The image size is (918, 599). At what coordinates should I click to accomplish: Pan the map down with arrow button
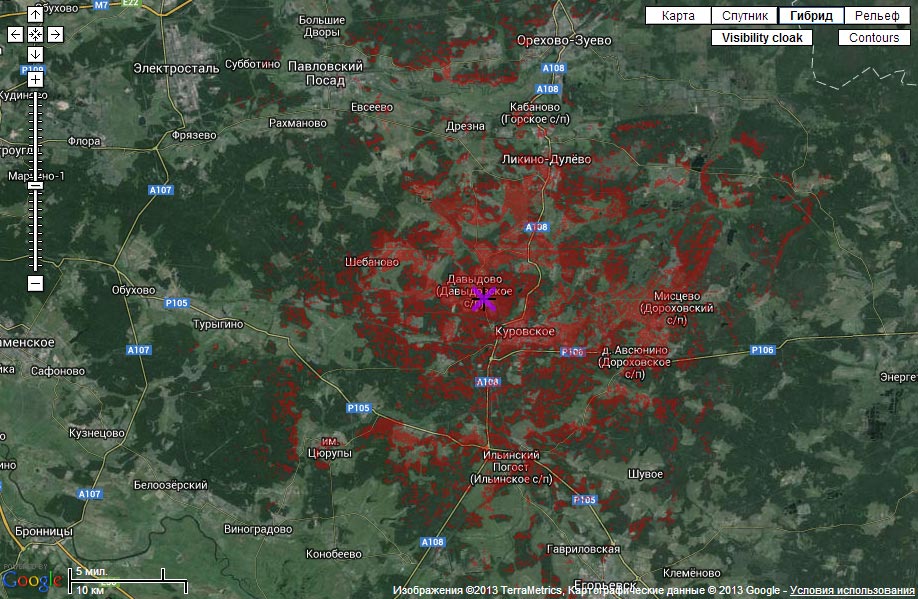(35, 54)
